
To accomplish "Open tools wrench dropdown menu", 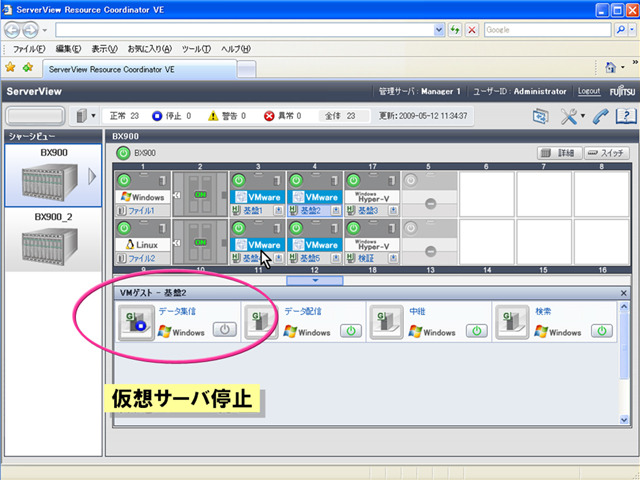I will (583, 116).
